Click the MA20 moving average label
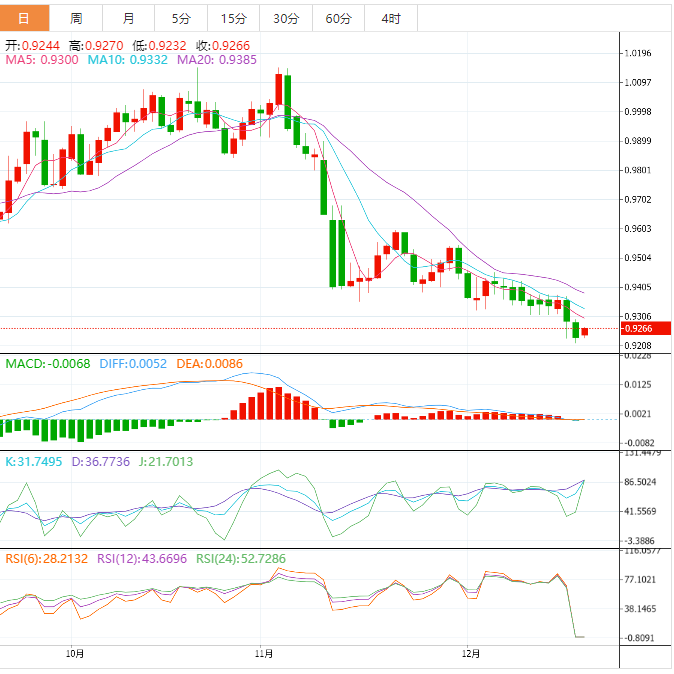Viewport: 674px width, 674px height. coord(216,60)
